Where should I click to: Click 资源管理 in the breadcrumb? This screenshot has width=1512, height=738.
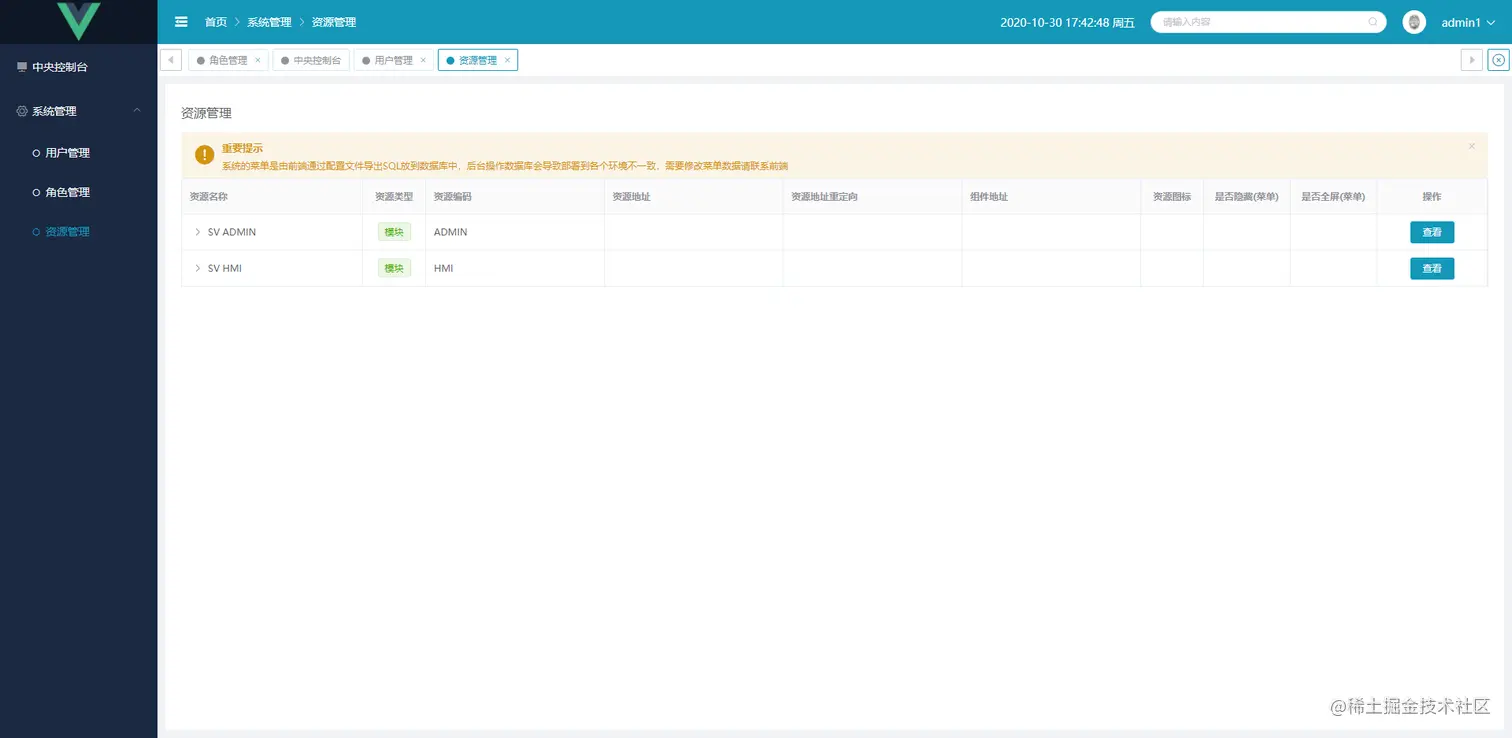point(333,22)
